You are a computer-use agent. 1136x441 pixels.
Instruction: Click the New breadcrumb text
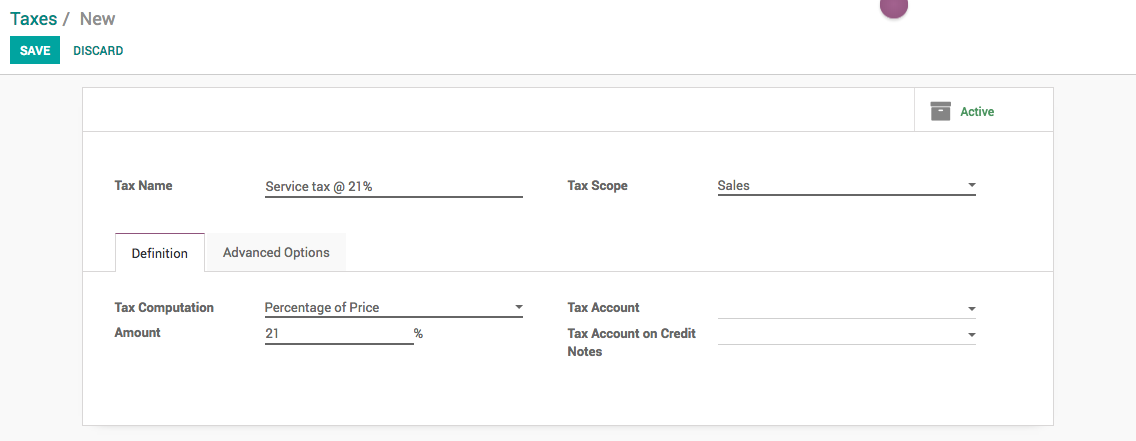[x=97, y=19]
